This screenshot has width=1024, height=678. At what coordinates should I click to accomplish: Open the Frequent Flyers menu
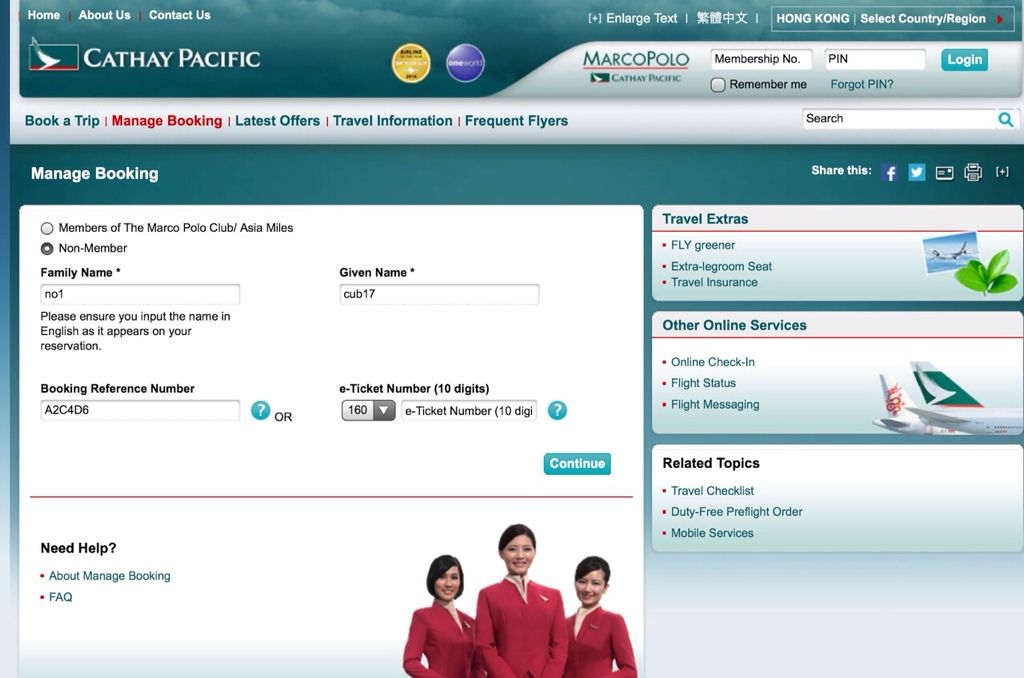517,121
